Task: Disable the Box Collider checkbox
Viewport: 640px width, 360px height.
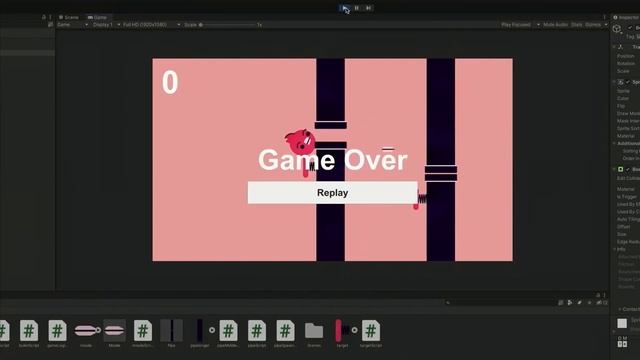Action: pos(628,169)
